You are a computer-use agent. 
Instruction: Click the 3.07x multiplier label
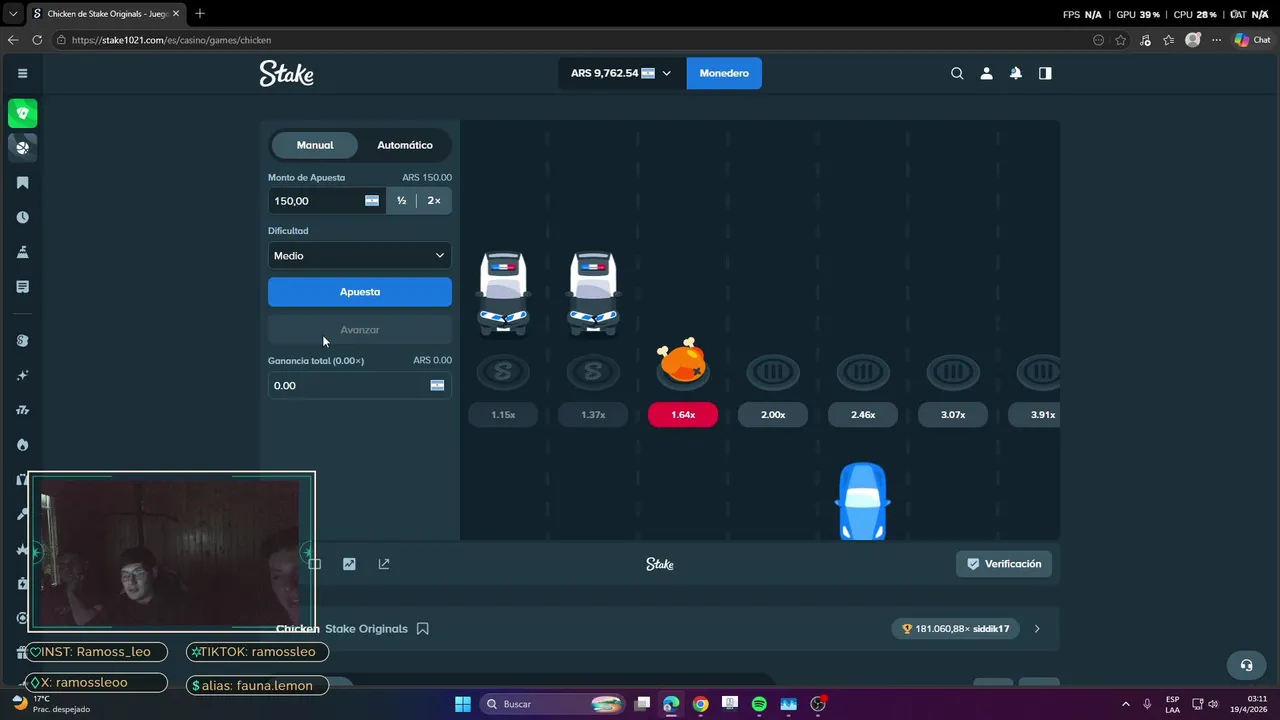click(x=953, y=414)
